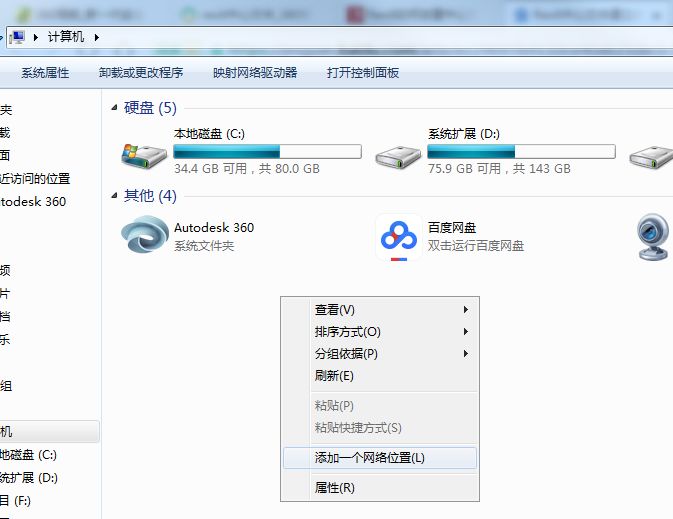673x519 pixels.
Task: Open the dropdown arrow before 计算机 in the address bar
Action: [x=36, y=37]
